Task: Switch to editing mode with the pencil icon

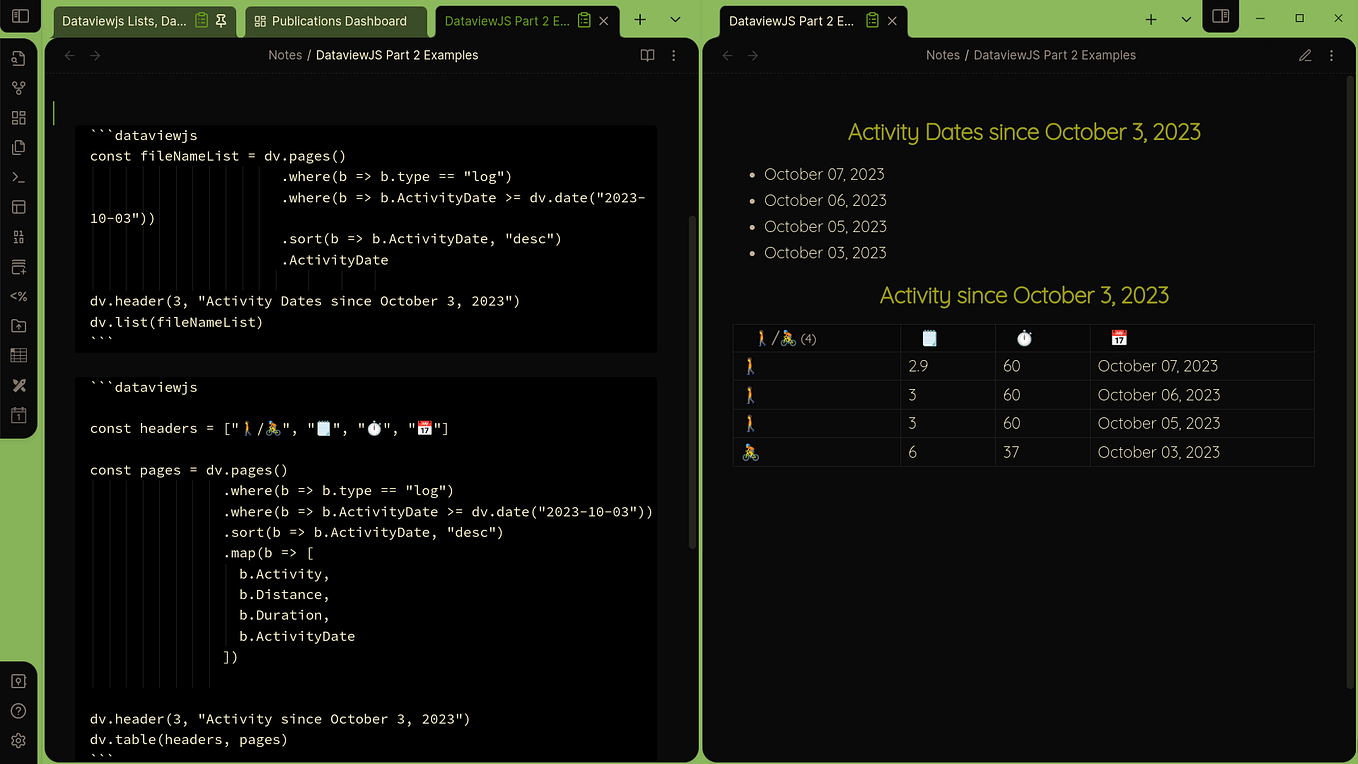Action: pos(1305,55)
